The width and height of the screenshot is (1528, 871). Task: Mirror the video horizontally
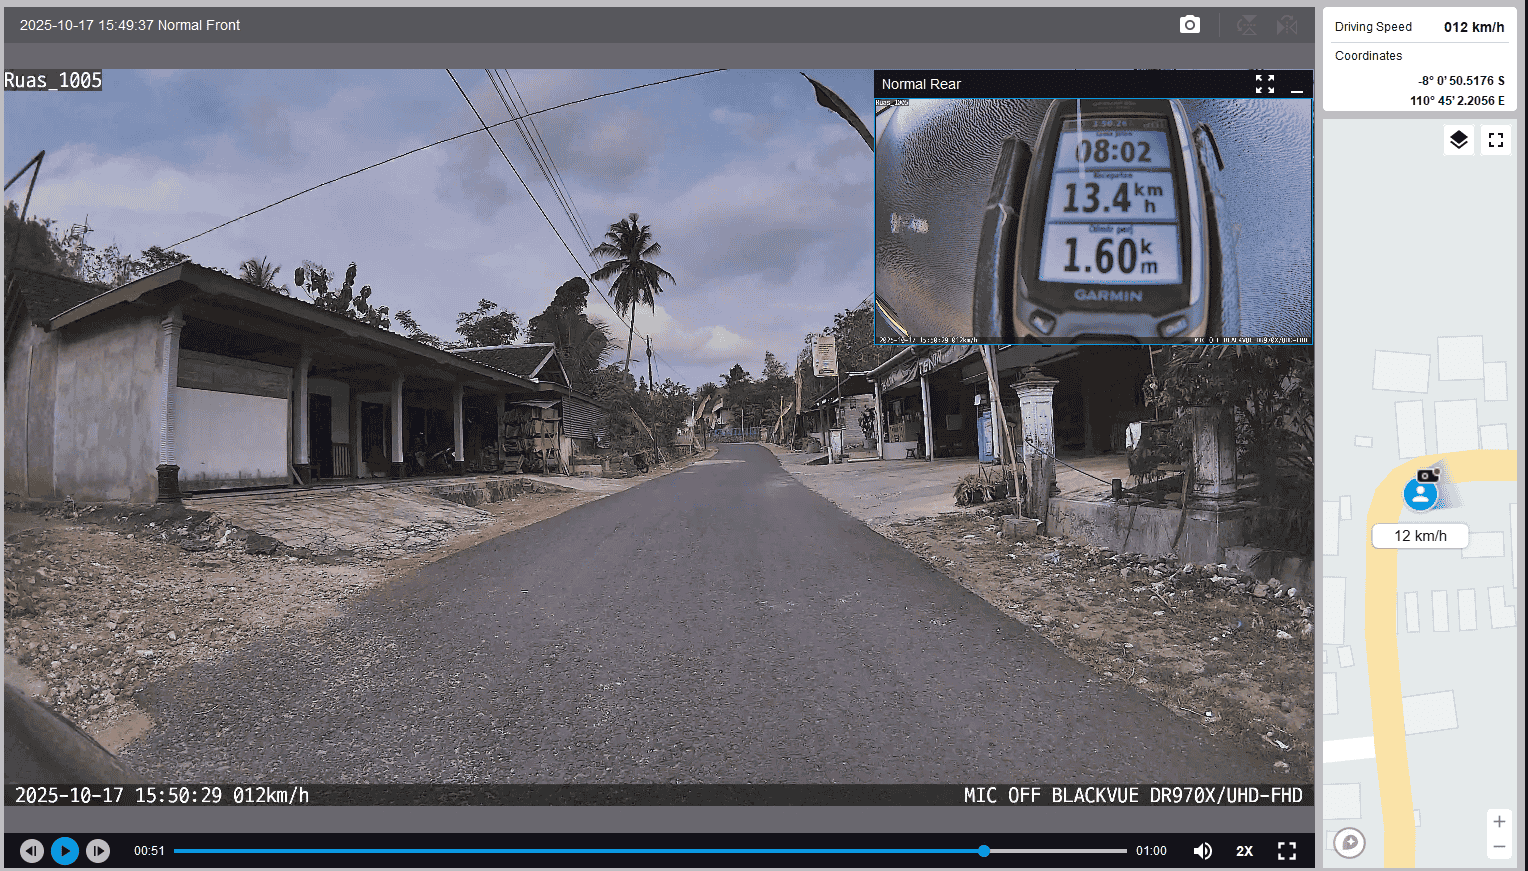coord(1287,25)
